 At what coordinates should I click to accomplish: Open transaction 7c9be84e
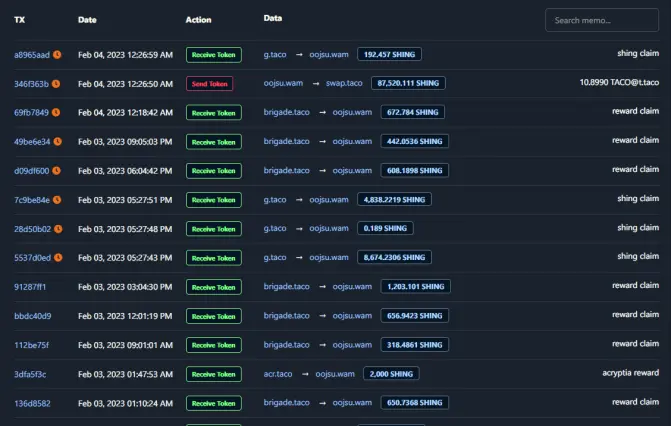coord(32,200)
